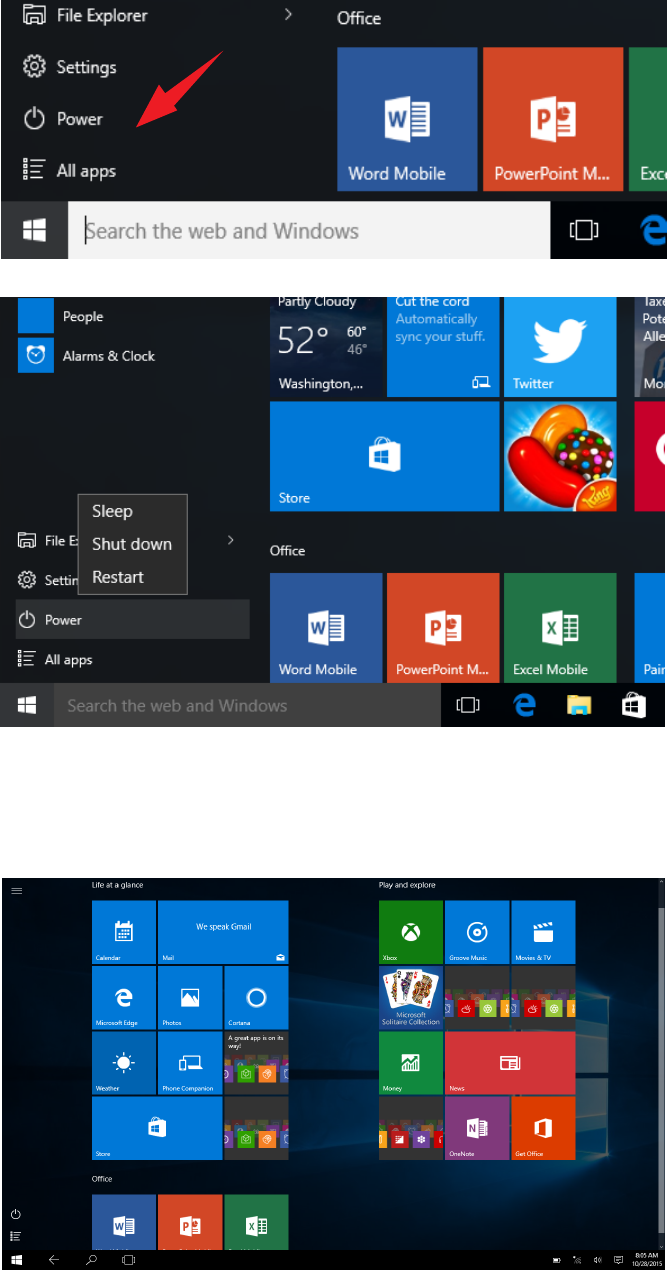
Task: Open the Microsoft Edge tile
Action: [x=124, y=997]
